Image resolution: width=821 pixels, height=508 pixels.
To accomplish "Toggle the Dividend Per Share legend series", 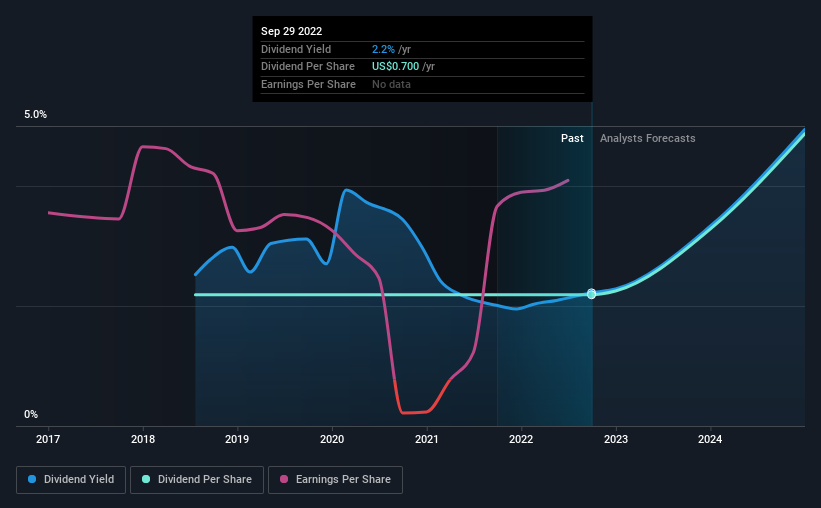I will 197,480.
